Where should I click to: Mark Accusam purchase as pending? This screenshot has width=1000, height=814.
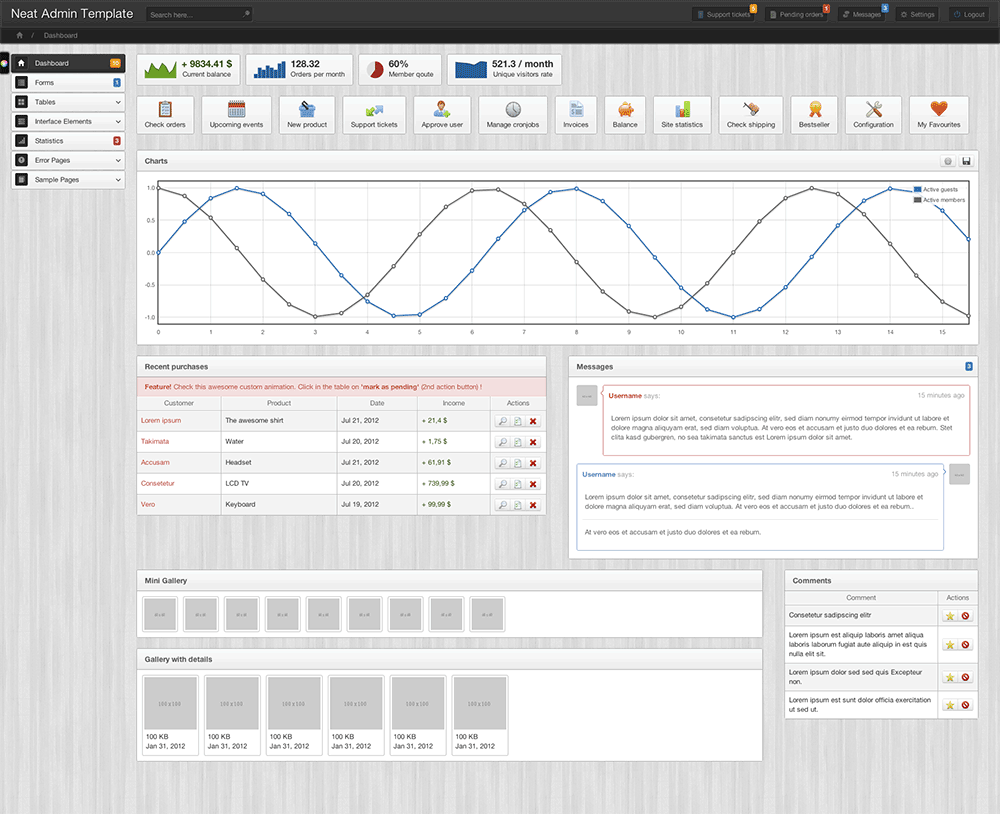point(517,463)
